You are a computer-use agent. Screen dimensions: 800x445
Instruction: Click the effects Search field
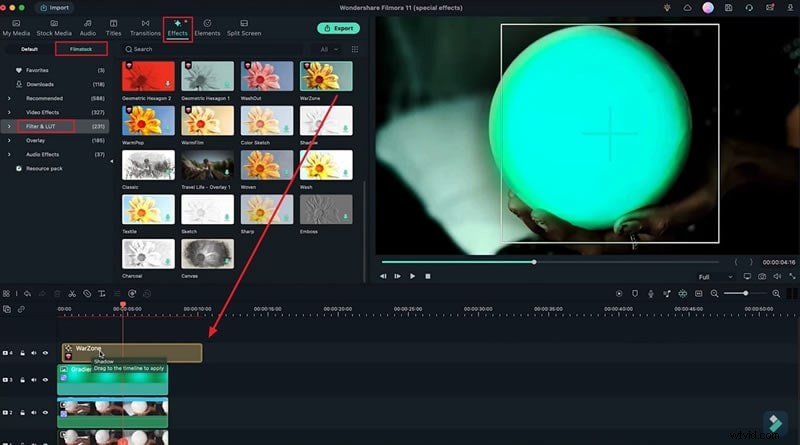214,49
